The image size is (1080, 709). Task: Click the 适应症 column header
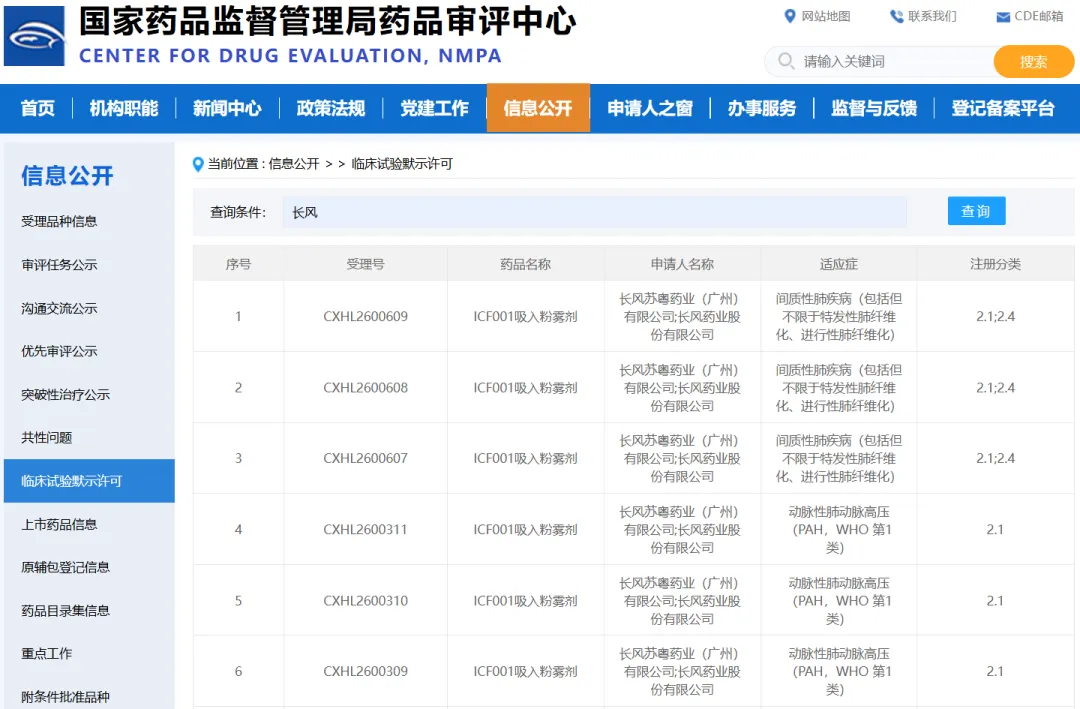click(839, 264)
